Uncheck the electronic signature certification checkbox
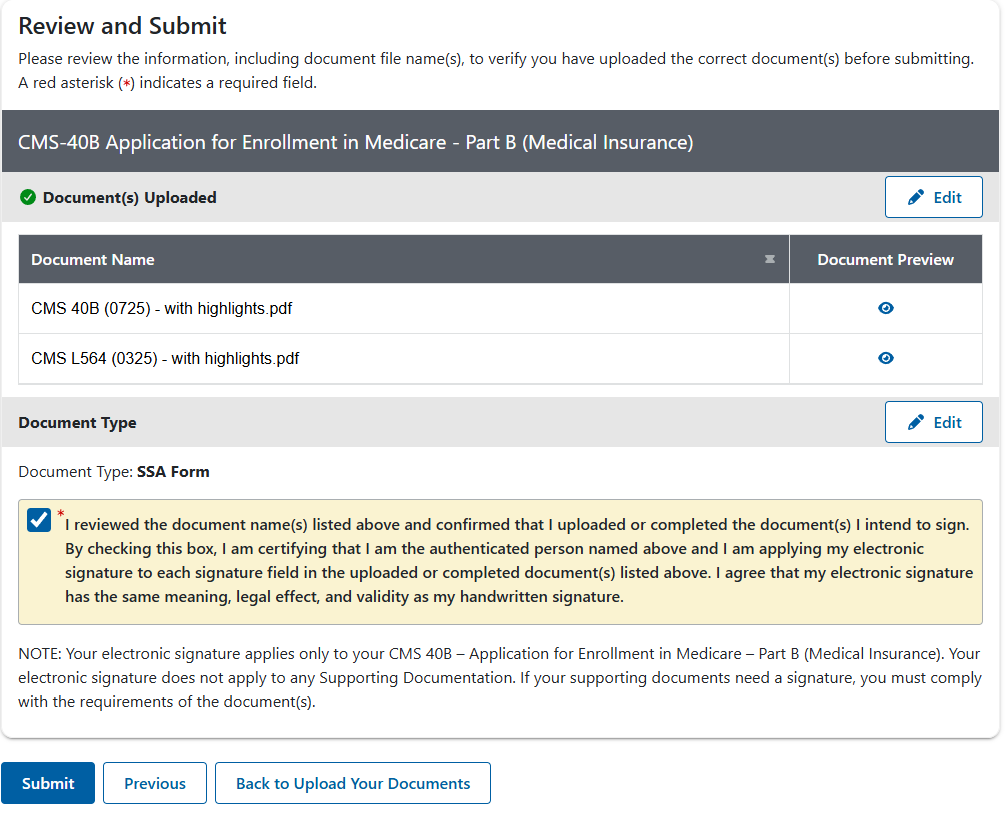 (x=40, y=521)
